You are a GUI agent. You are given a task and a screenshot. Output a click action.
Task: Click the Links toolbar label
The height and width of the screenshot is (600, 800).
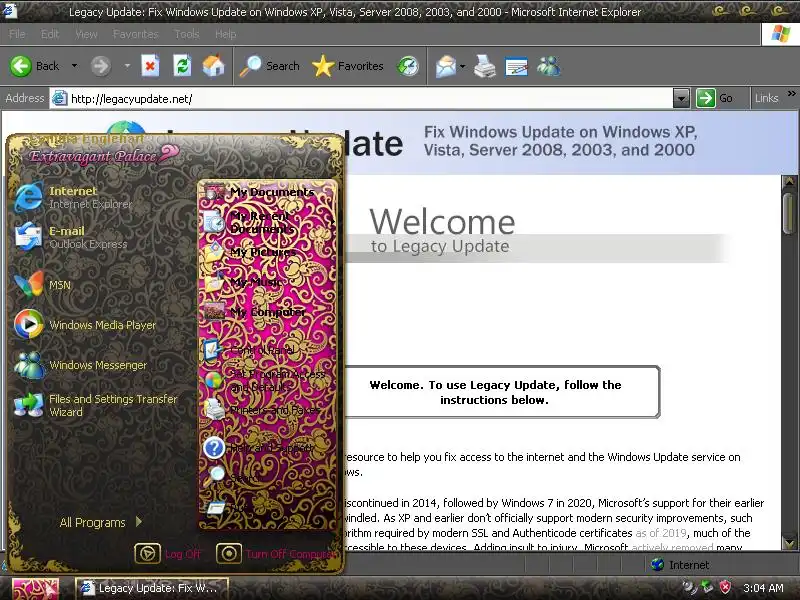[x=766, y=98]
